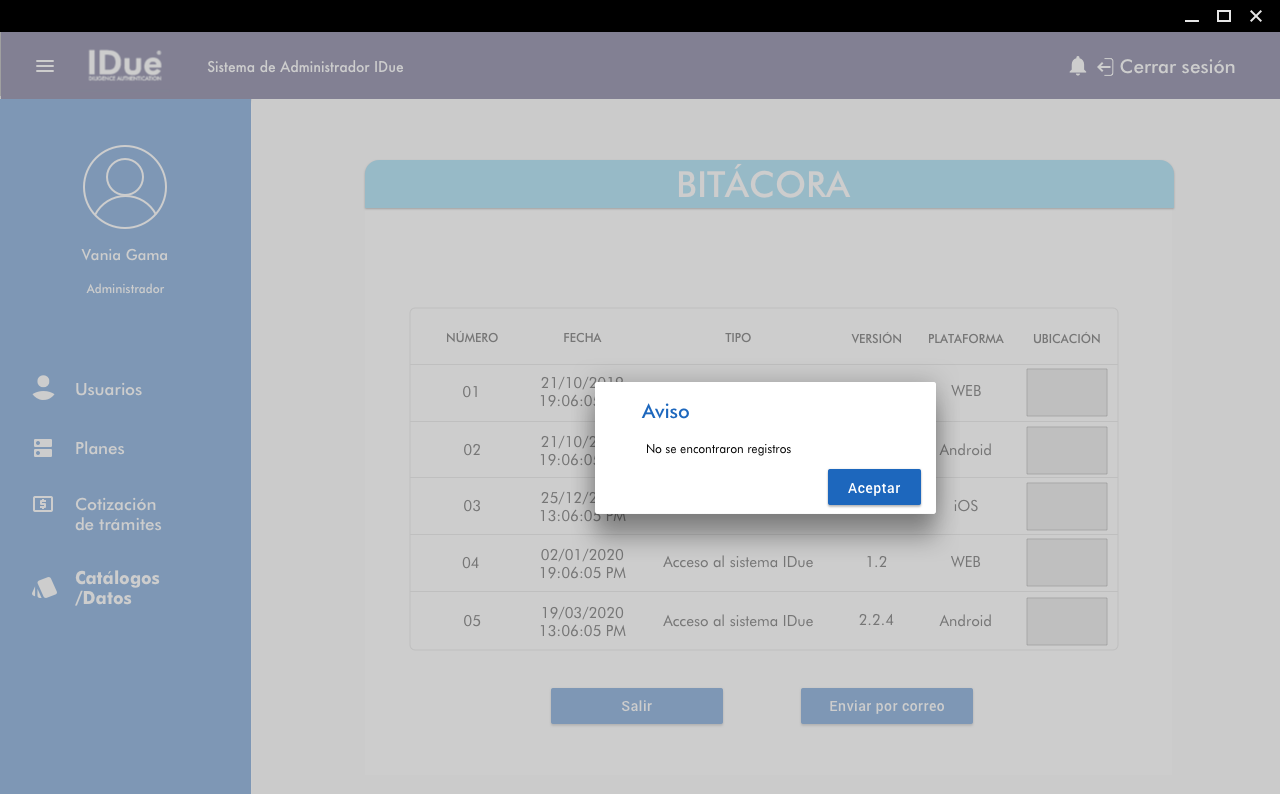Click the user profile avatar
Image resolution: width=1280 pixels, height=794 pixels.
[125, 187]
